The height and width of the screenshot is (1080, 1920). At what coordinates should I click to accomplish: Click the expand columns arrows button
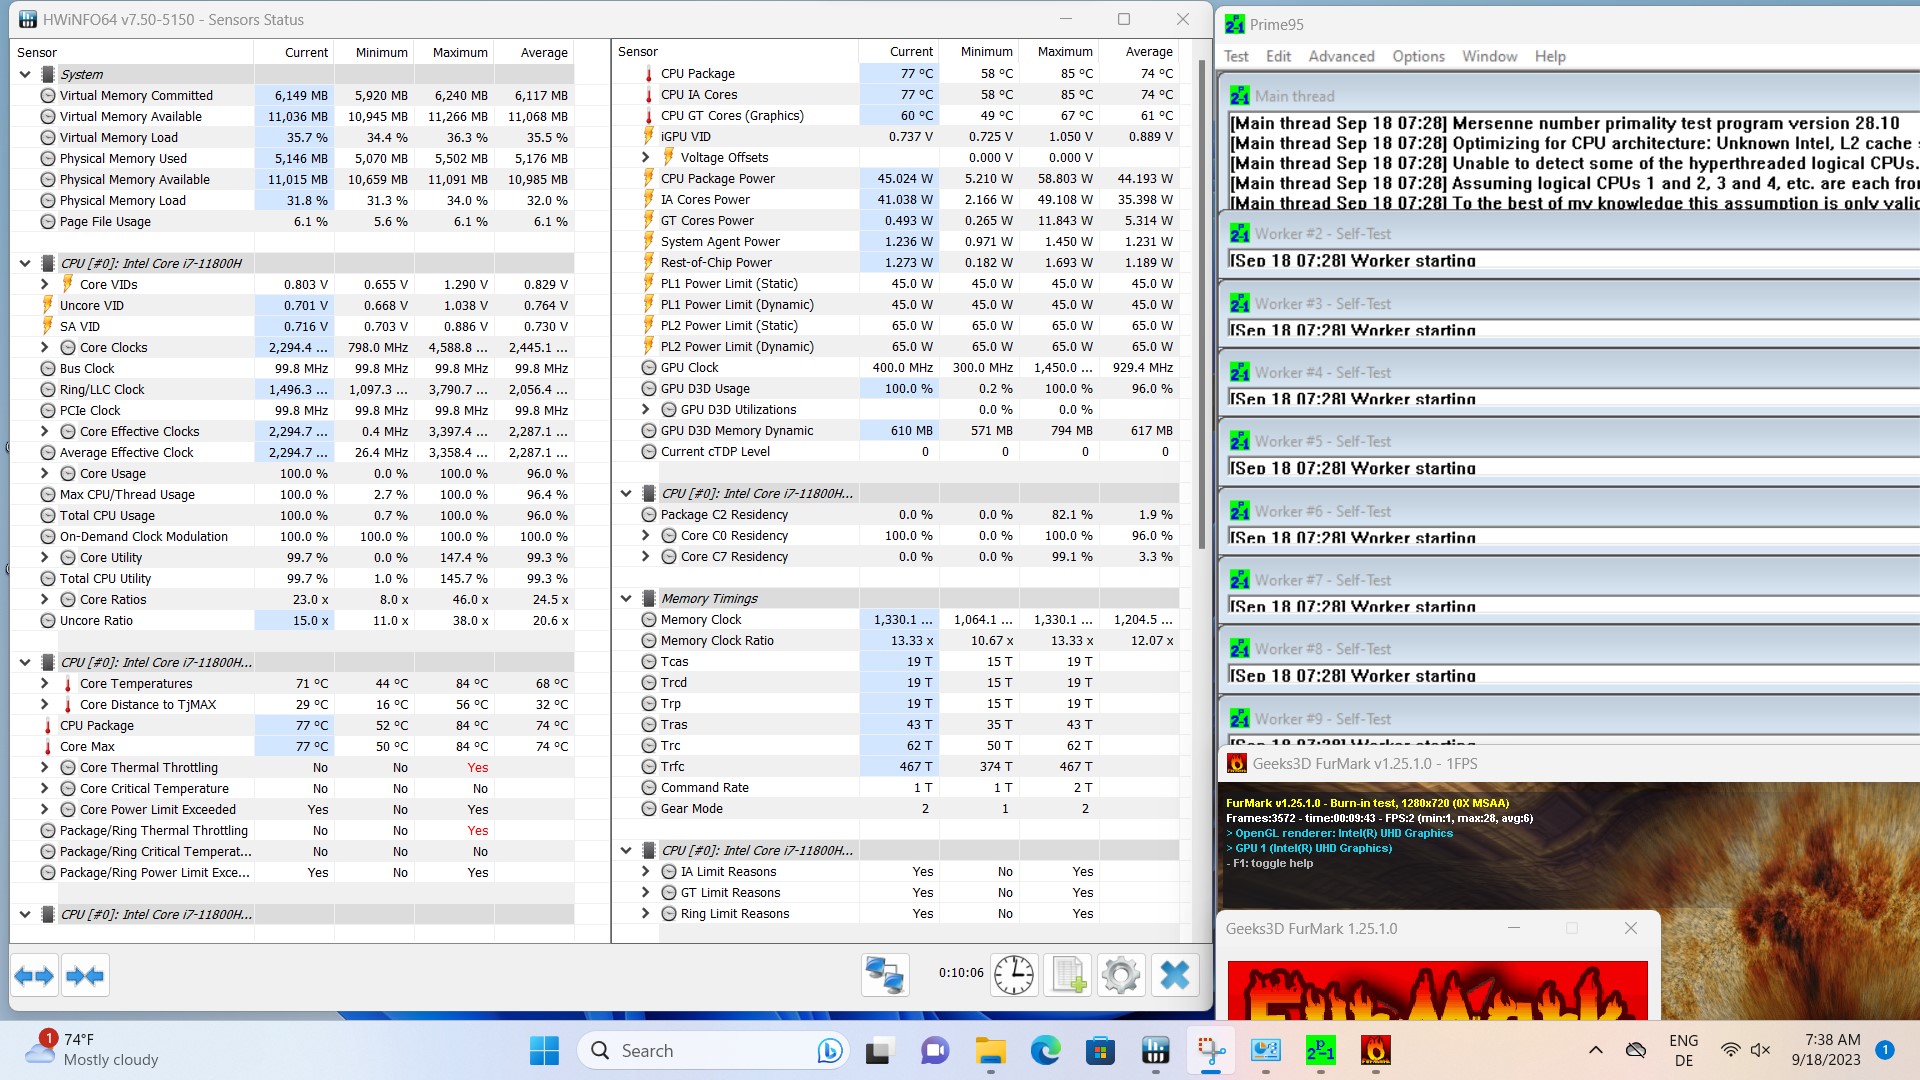(35, 975)
